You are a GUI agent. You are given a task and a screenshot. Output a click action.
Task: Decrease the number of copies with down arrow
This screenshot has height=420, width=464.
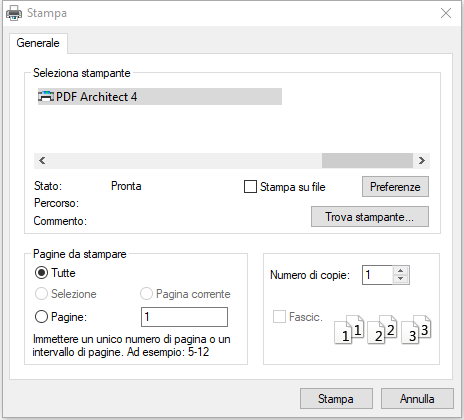[401, 279]
